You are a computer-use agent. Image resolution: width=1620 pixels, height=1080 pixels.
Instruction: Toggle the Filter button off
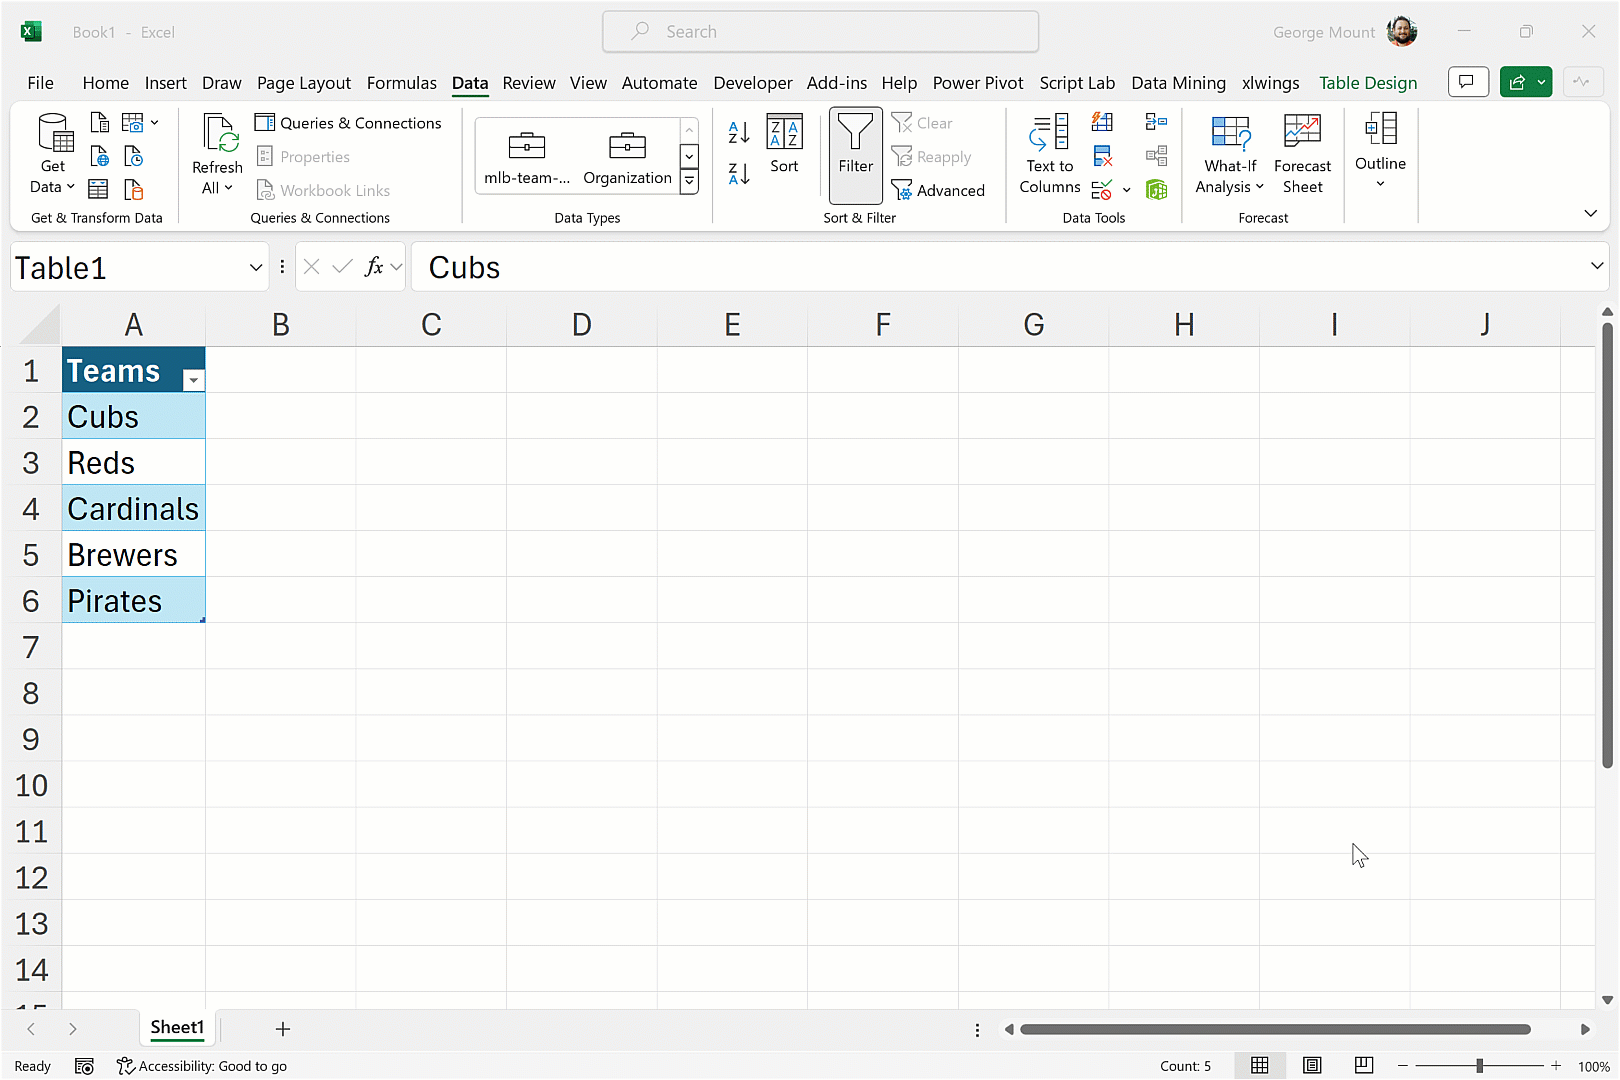pyautogui.click(x=855, y=153)
